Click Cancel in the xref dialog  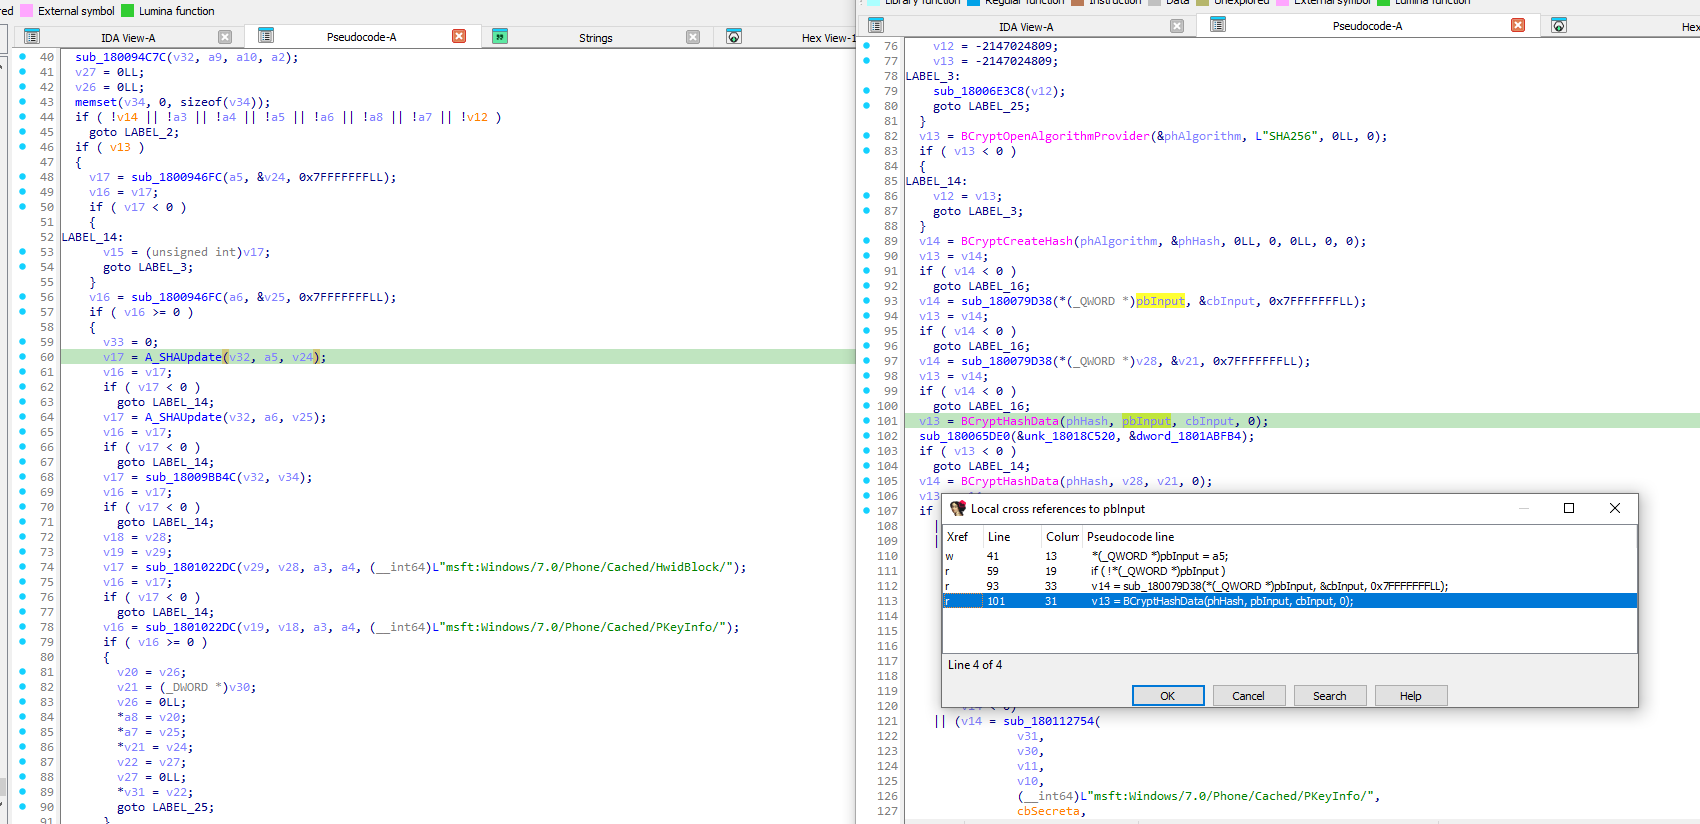(x=1248, y=696)
